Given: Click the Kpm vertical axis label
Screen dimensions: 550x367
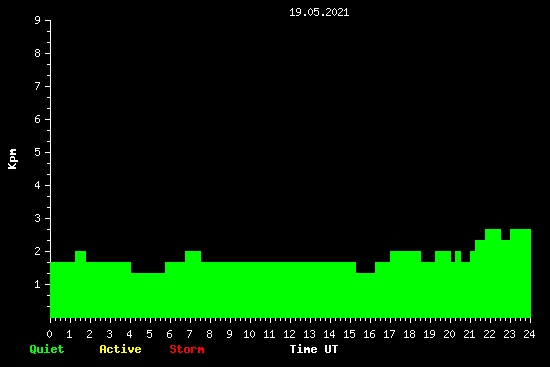Looking at the screenshot, I should [13, 159].
